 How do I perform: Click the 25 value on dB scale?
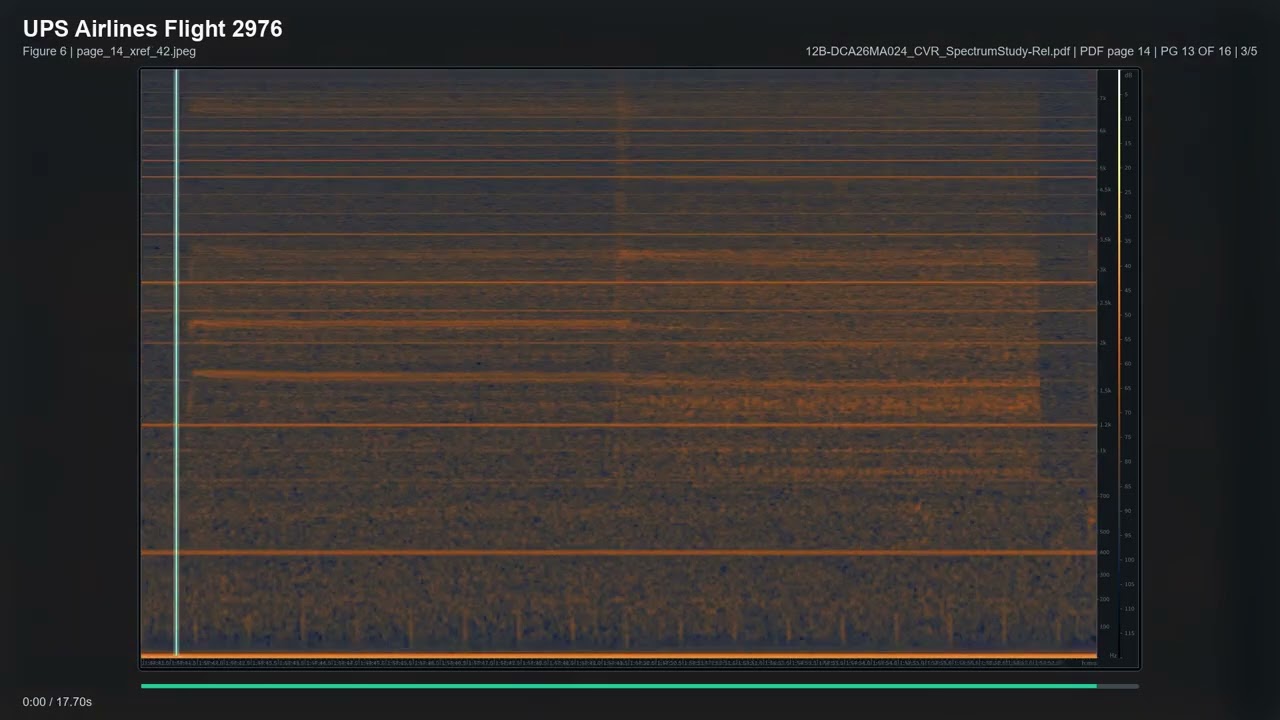tap(1128, 192)
